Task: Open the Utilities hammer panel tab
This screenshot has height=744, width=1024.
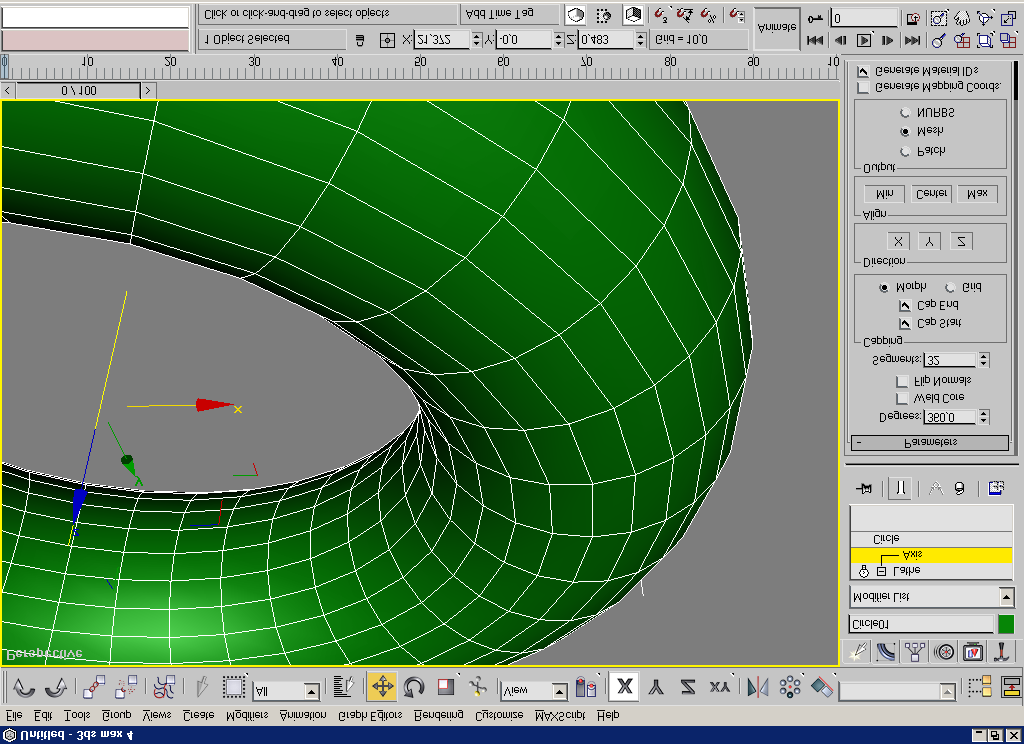Action: pyautogui.click(x=1001, y=651)
